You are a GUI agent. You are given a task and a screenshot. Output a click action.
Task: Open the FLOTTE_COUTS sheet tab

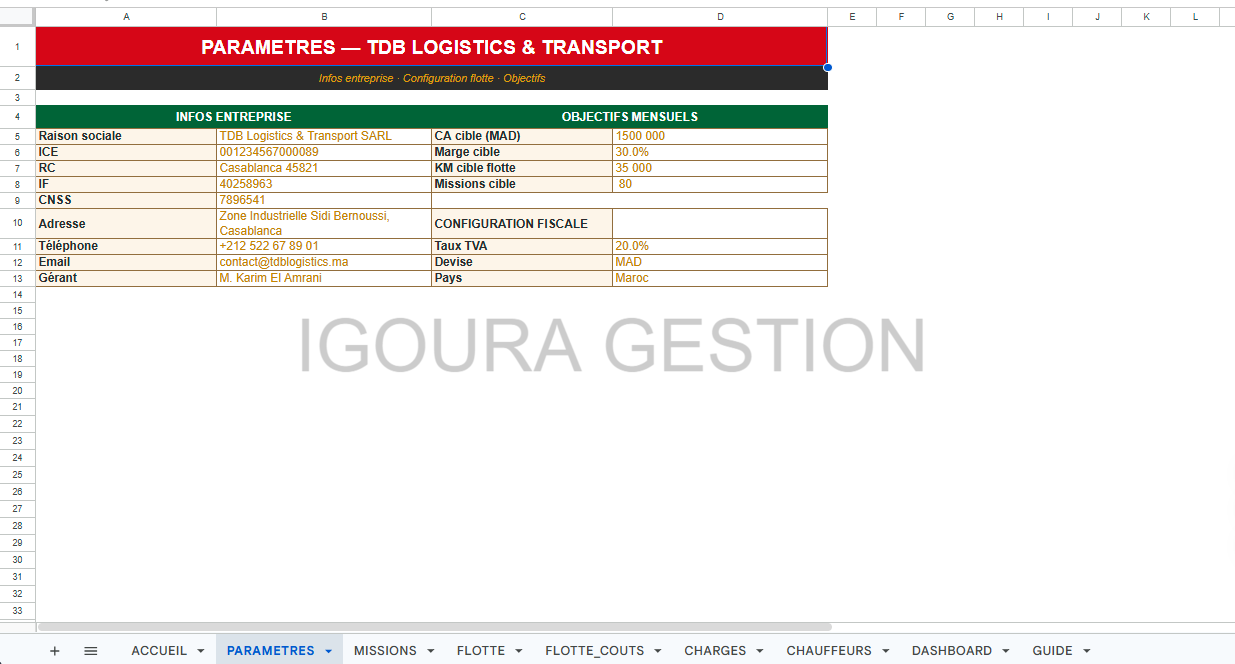pyautogui.click(x=595, y=650)
